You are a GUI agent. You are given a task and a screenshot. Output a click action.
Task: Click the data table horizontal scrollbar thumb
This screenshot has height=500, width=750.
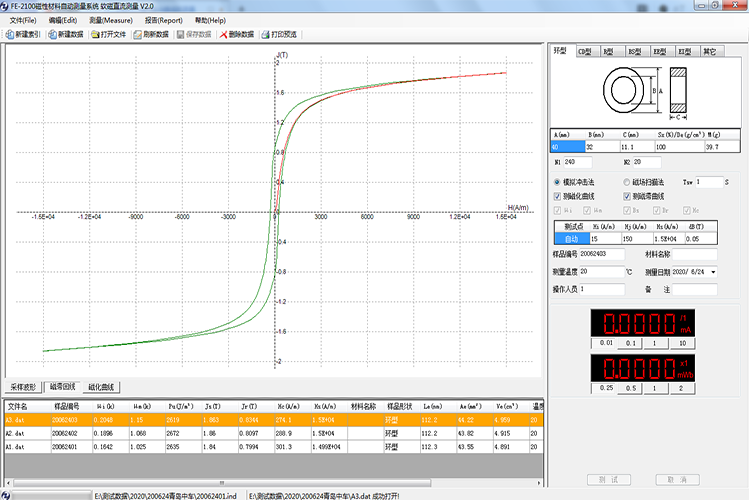(x=222, y=483)
